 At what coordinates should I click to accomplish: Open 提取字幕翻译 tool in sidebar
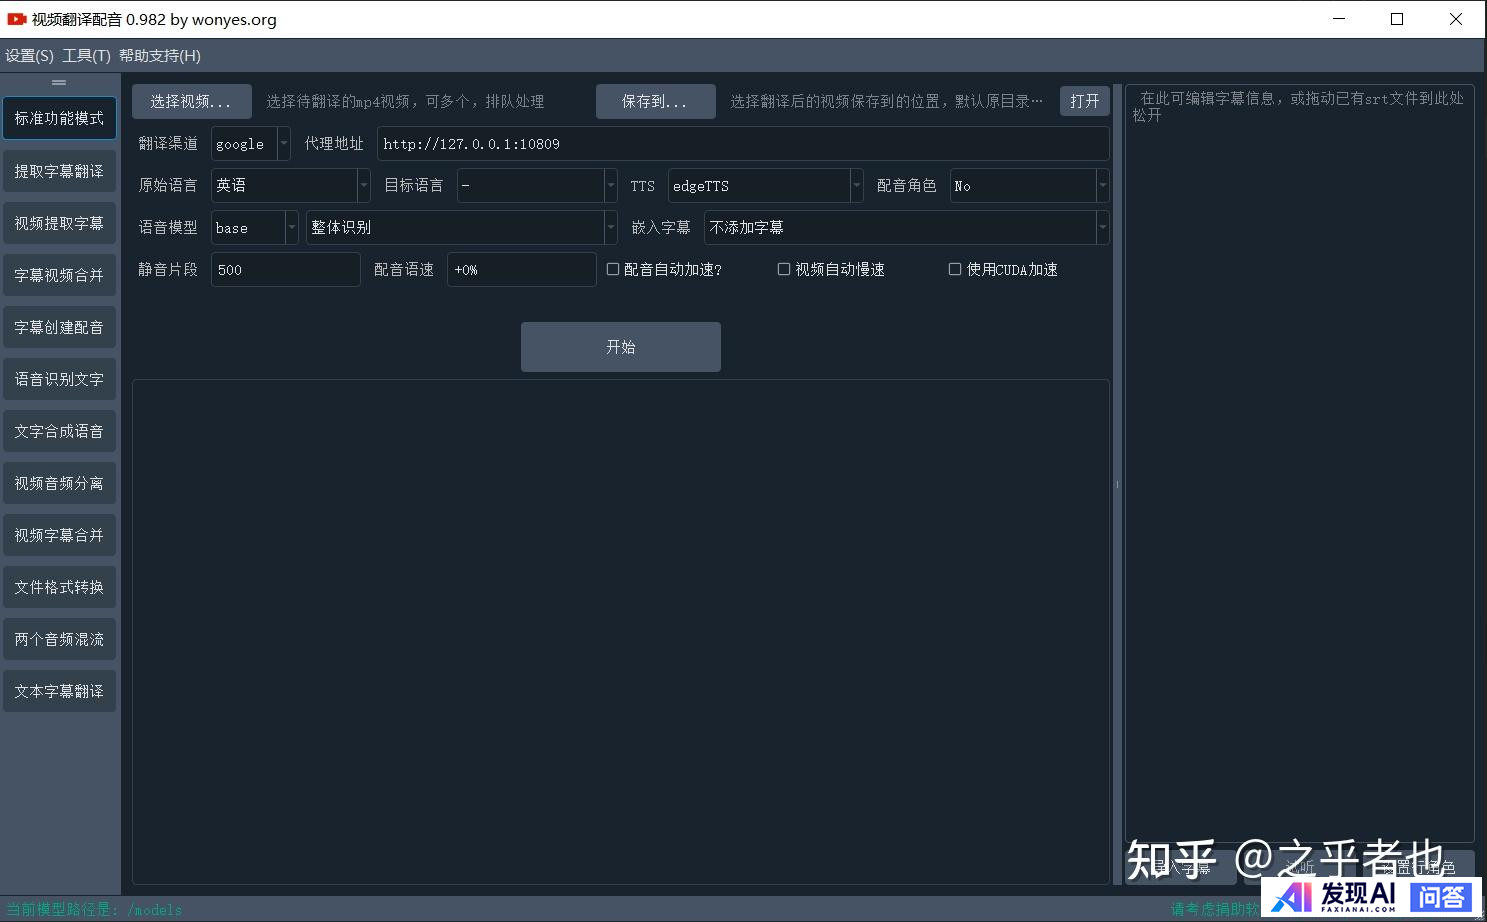(59, 171)
